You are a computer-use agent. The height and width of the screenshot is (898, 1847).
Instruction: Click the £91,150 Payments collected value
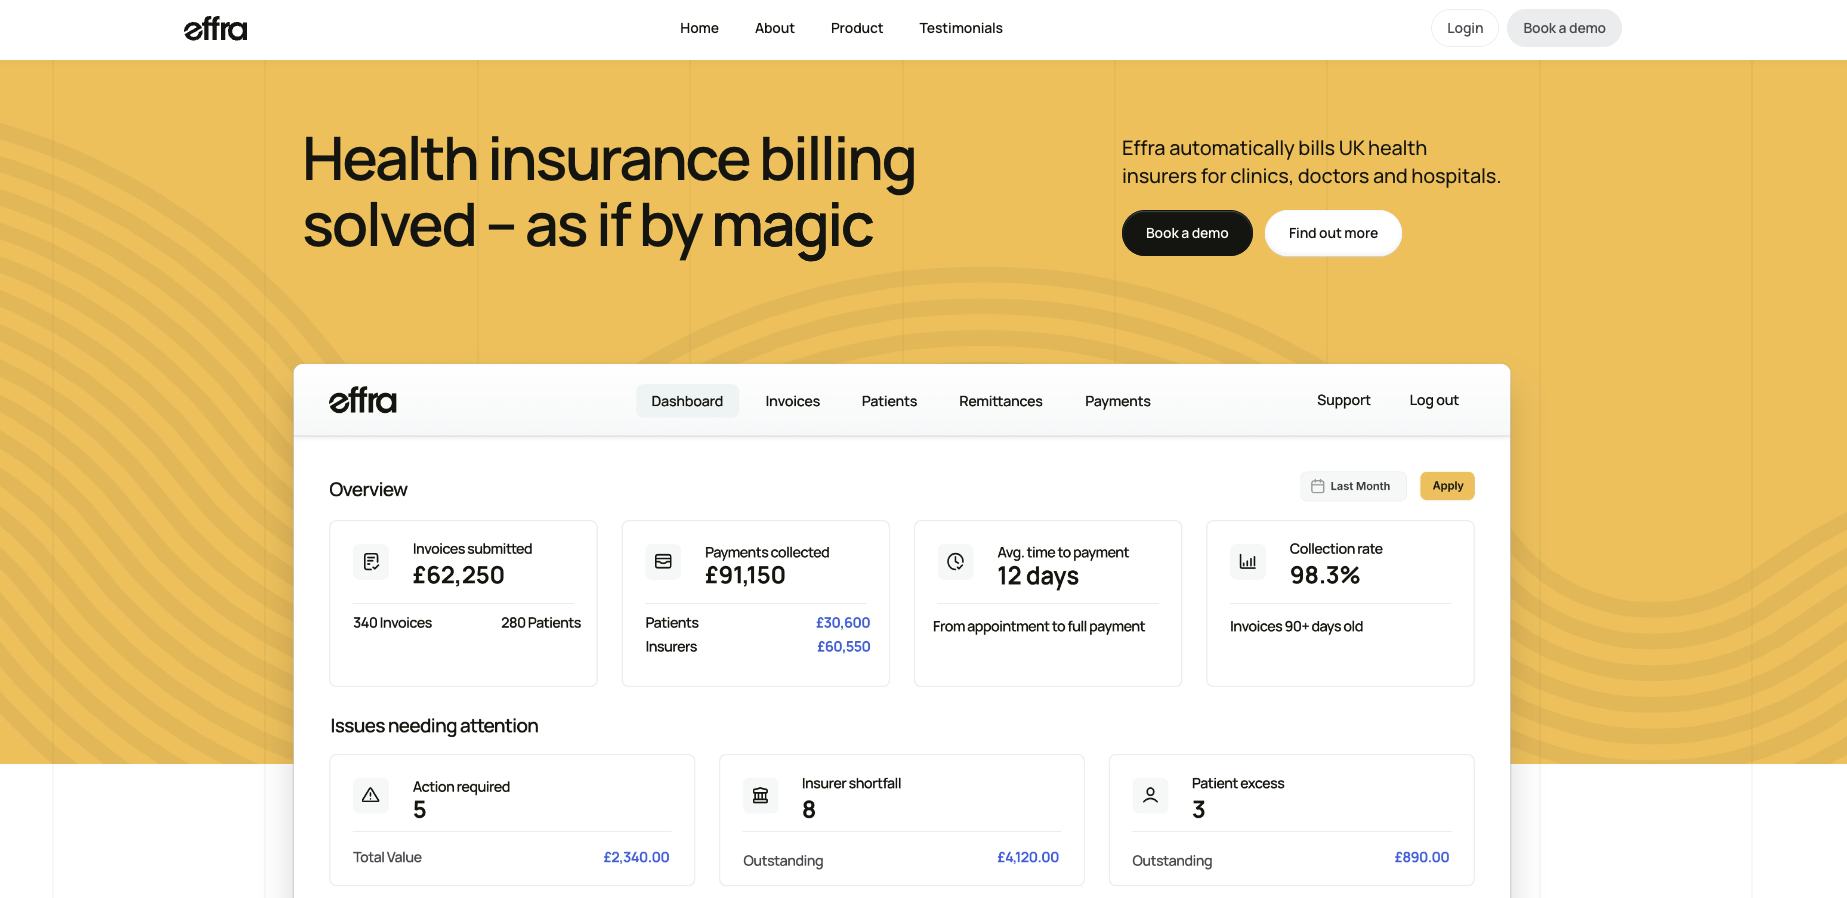coord(745,575)
